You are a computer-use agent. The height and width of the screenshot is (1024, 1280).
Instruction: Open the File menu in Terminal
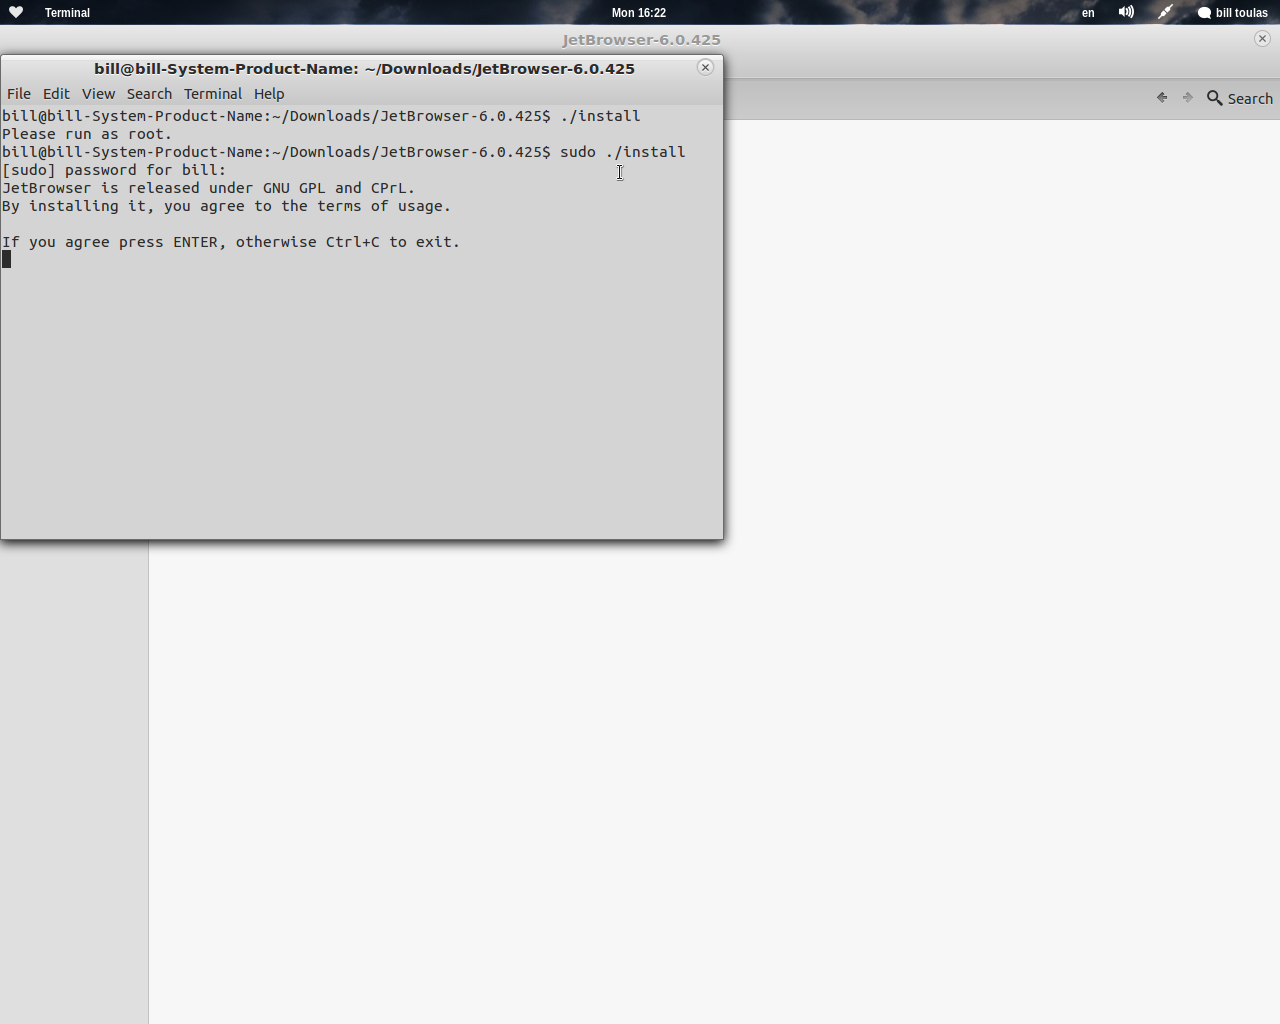[x=19, y=94]
